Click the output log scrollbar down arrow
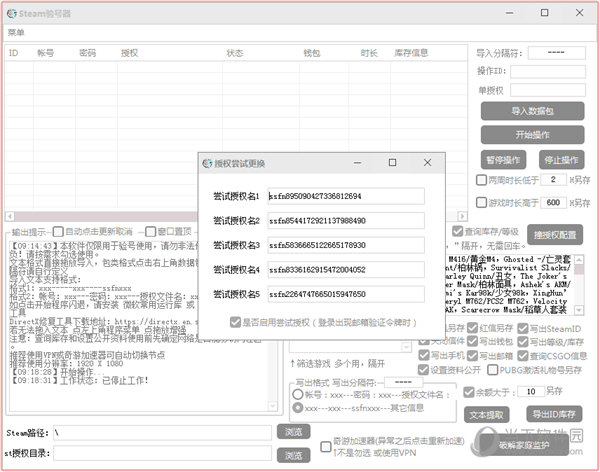The image size is (600, 472). 273,406
